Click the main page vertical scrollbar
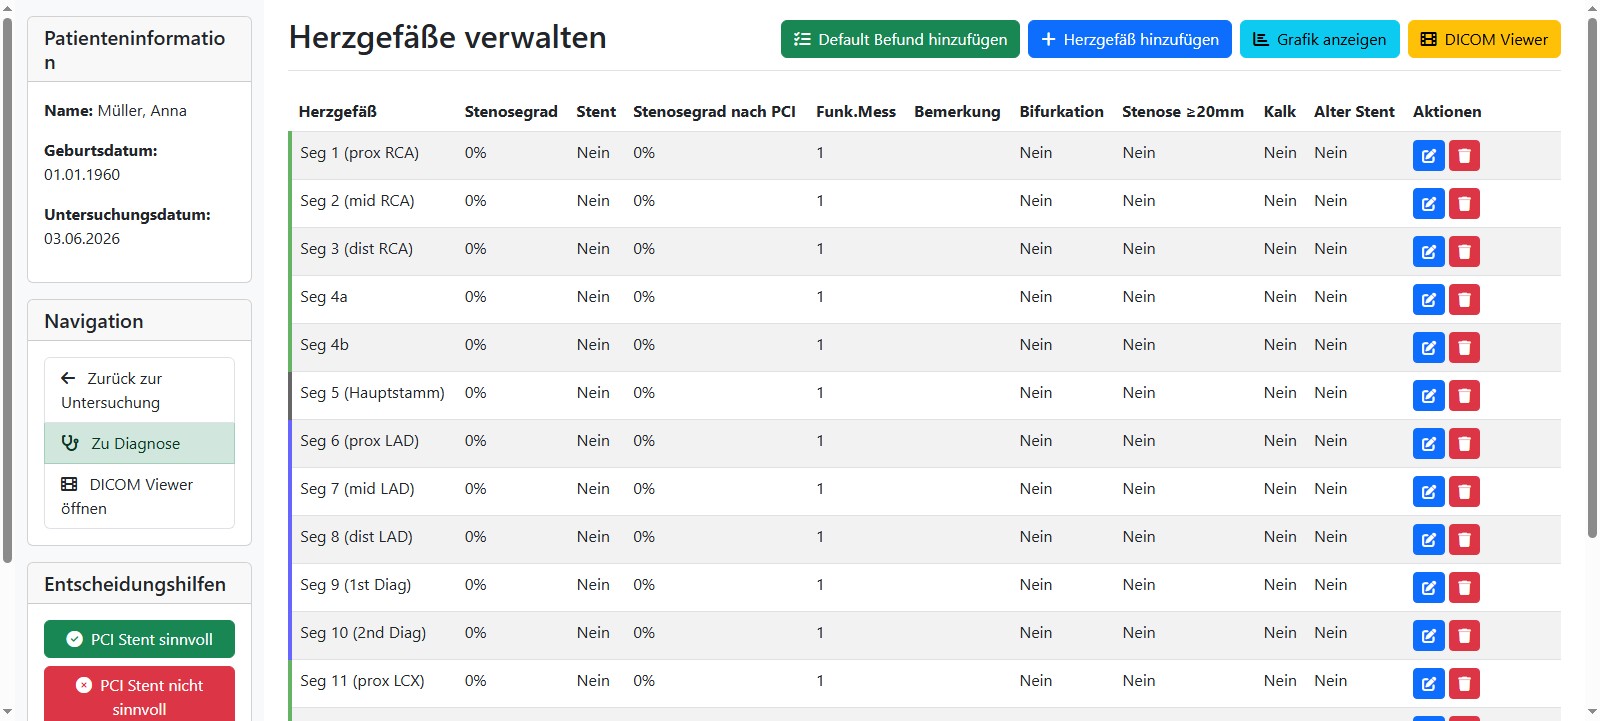Screen dimensions: 1600x721 [1592, 278]
